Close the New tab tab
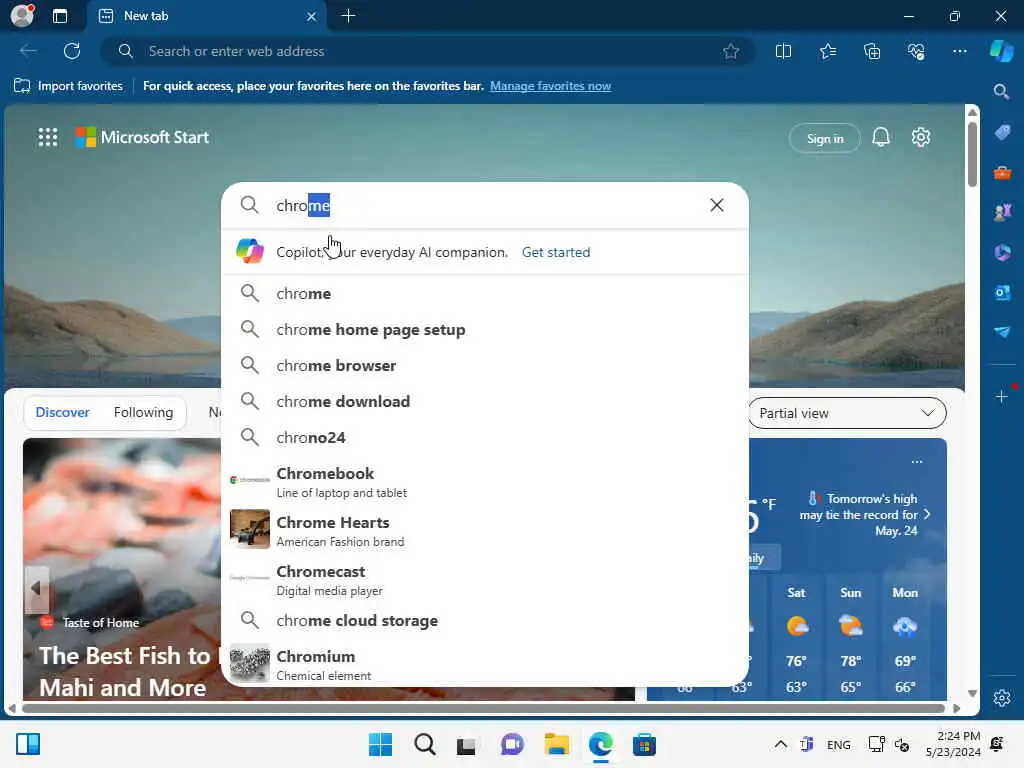Viewport: 1024px width, 768px height. coord(312,16)
